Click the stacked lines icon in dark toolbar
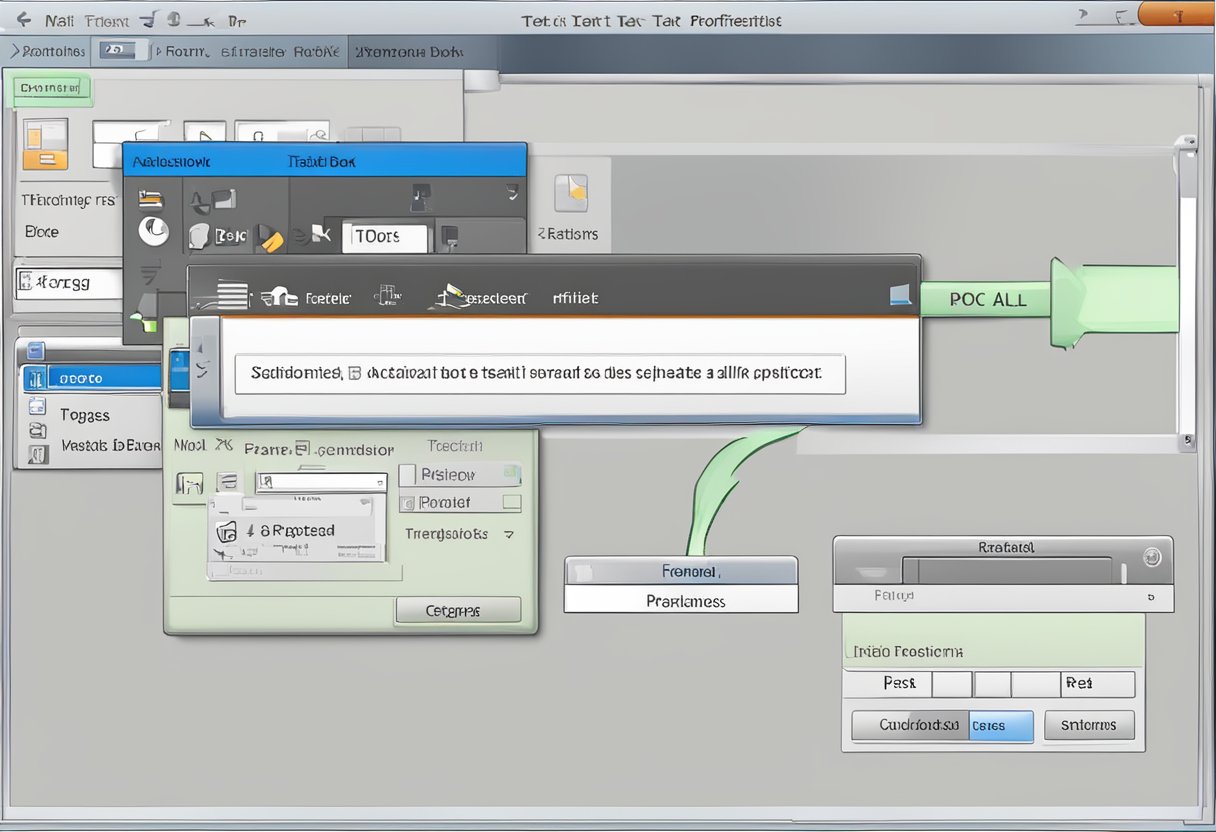This screenshot has height=832, width=1216. [x=232, y=296]
